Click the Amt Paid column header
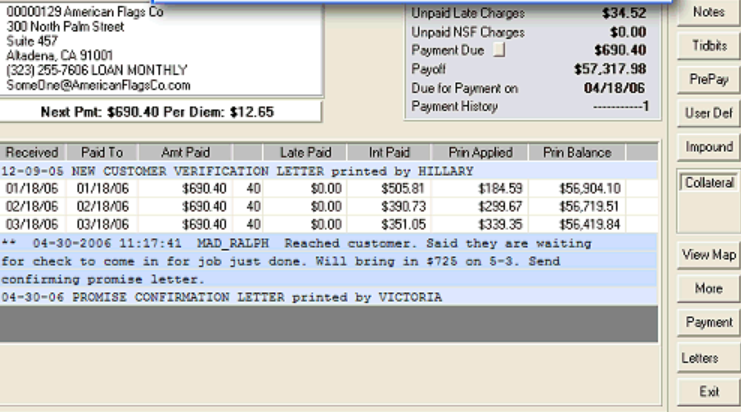Viewport: 741px width, 412px height. (x=185, y=153)
